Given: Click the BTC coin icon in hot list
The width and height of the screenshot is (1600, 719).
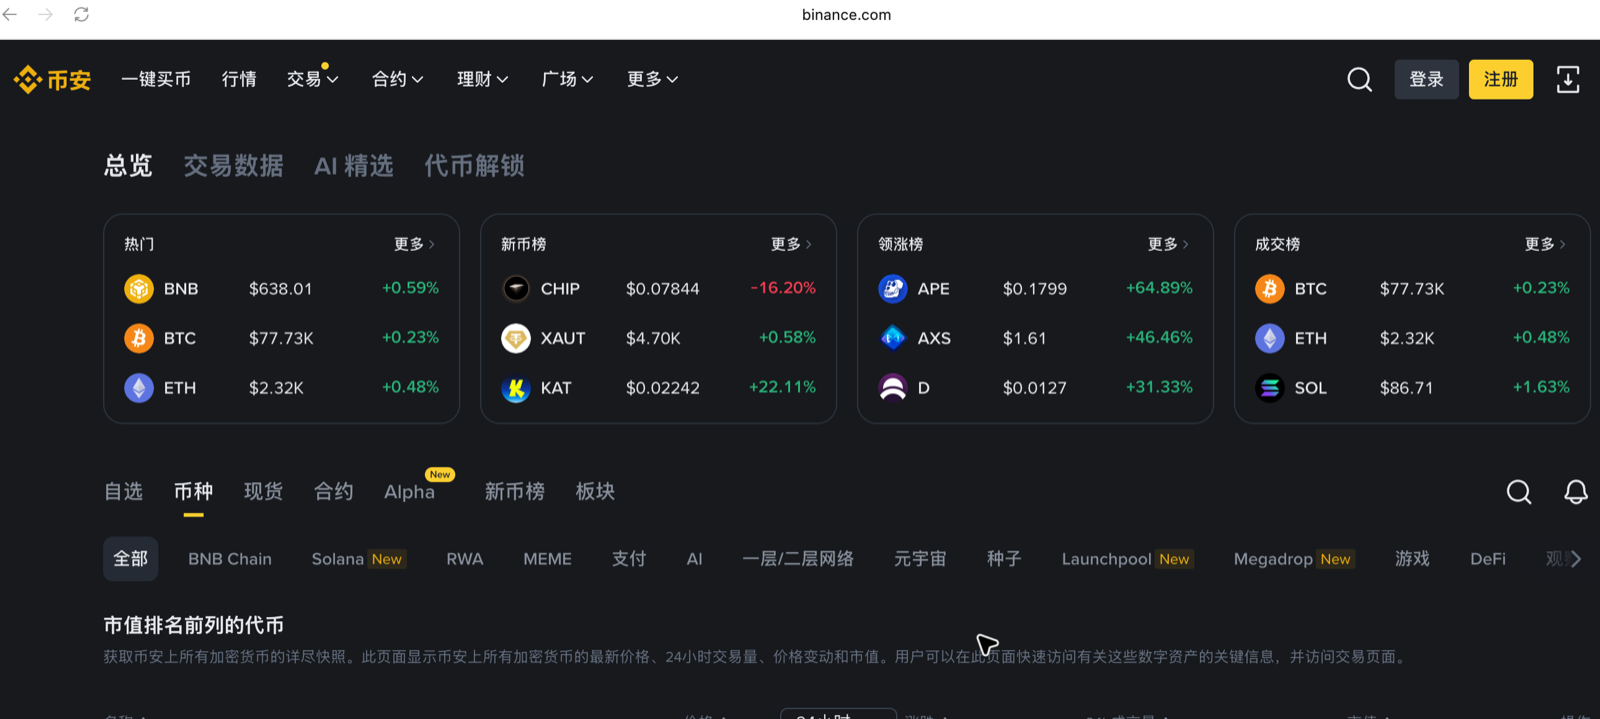Looking at the screenshot, I should [138, 338].
